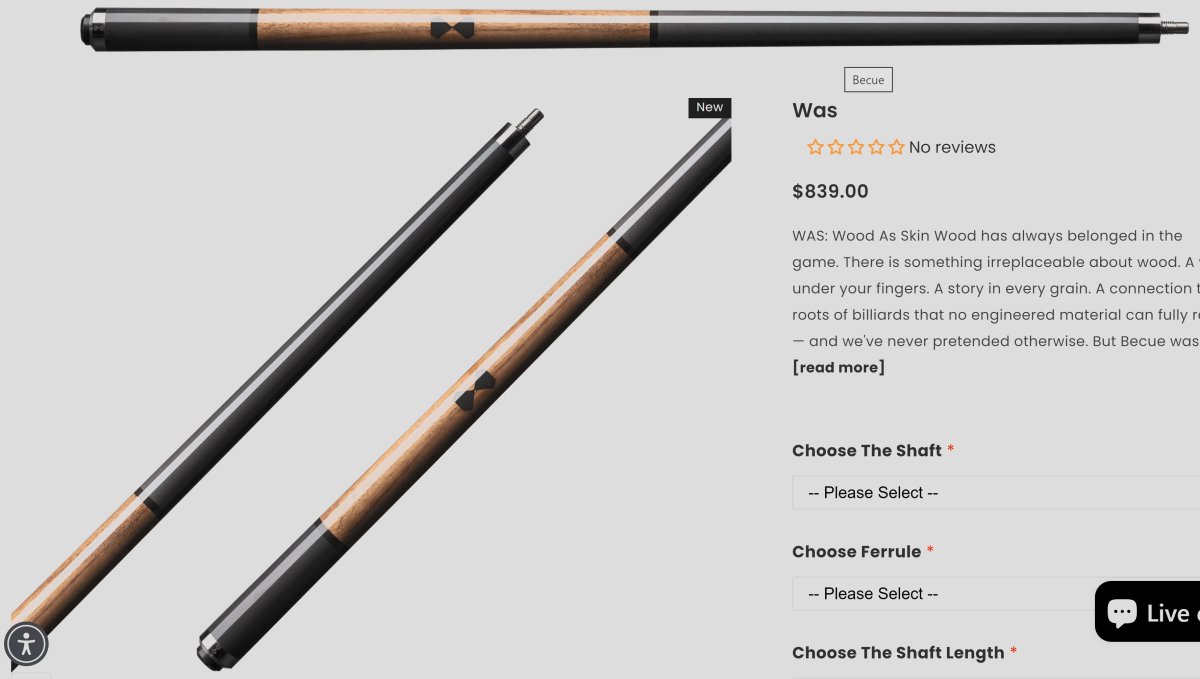The width and height of the screenshot is (1200, 679).
Task: Open the Choose The Shaft dropdown
Action: tap(996, 492)
